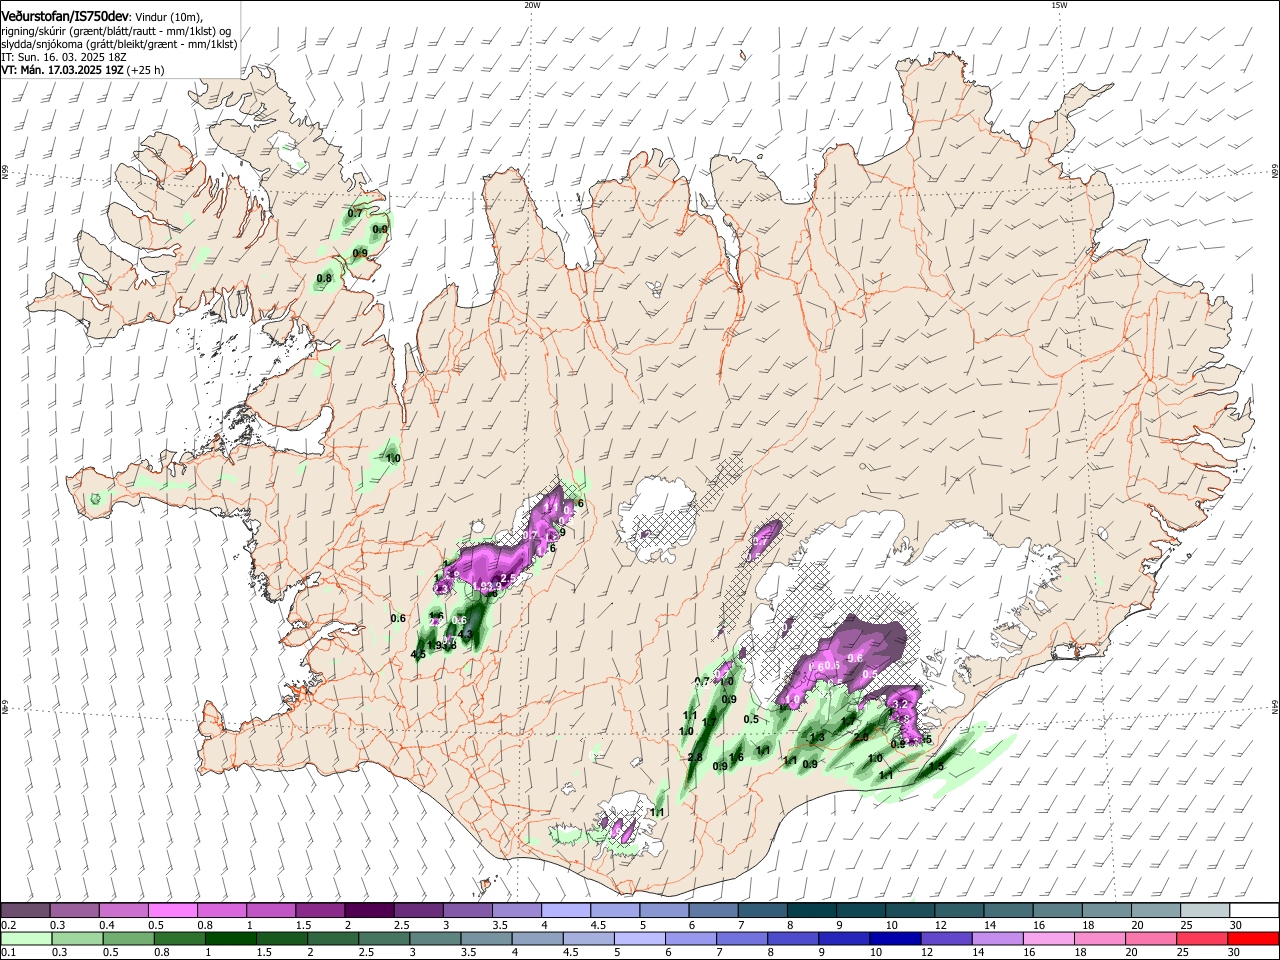Select the white 30 swatch in snow scale

[x=1254, y=910]
